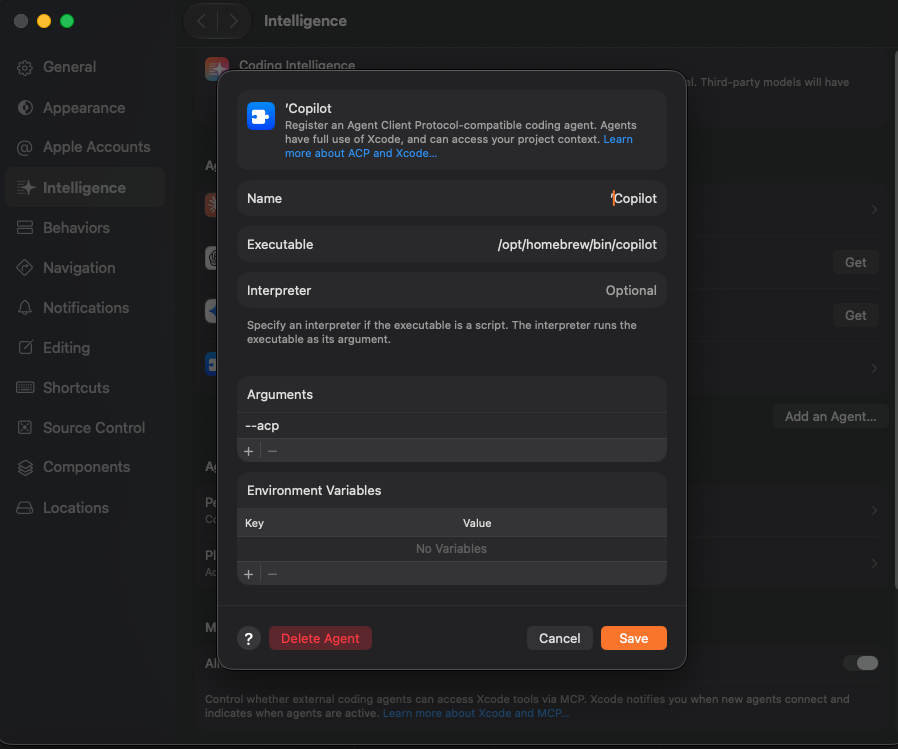Click the upper Get button

[855, 262]
